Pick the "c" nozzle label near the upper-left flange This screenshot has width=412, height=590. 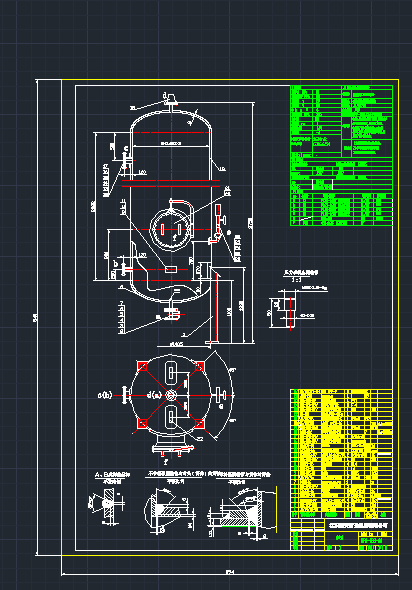(x=126, y=148)
